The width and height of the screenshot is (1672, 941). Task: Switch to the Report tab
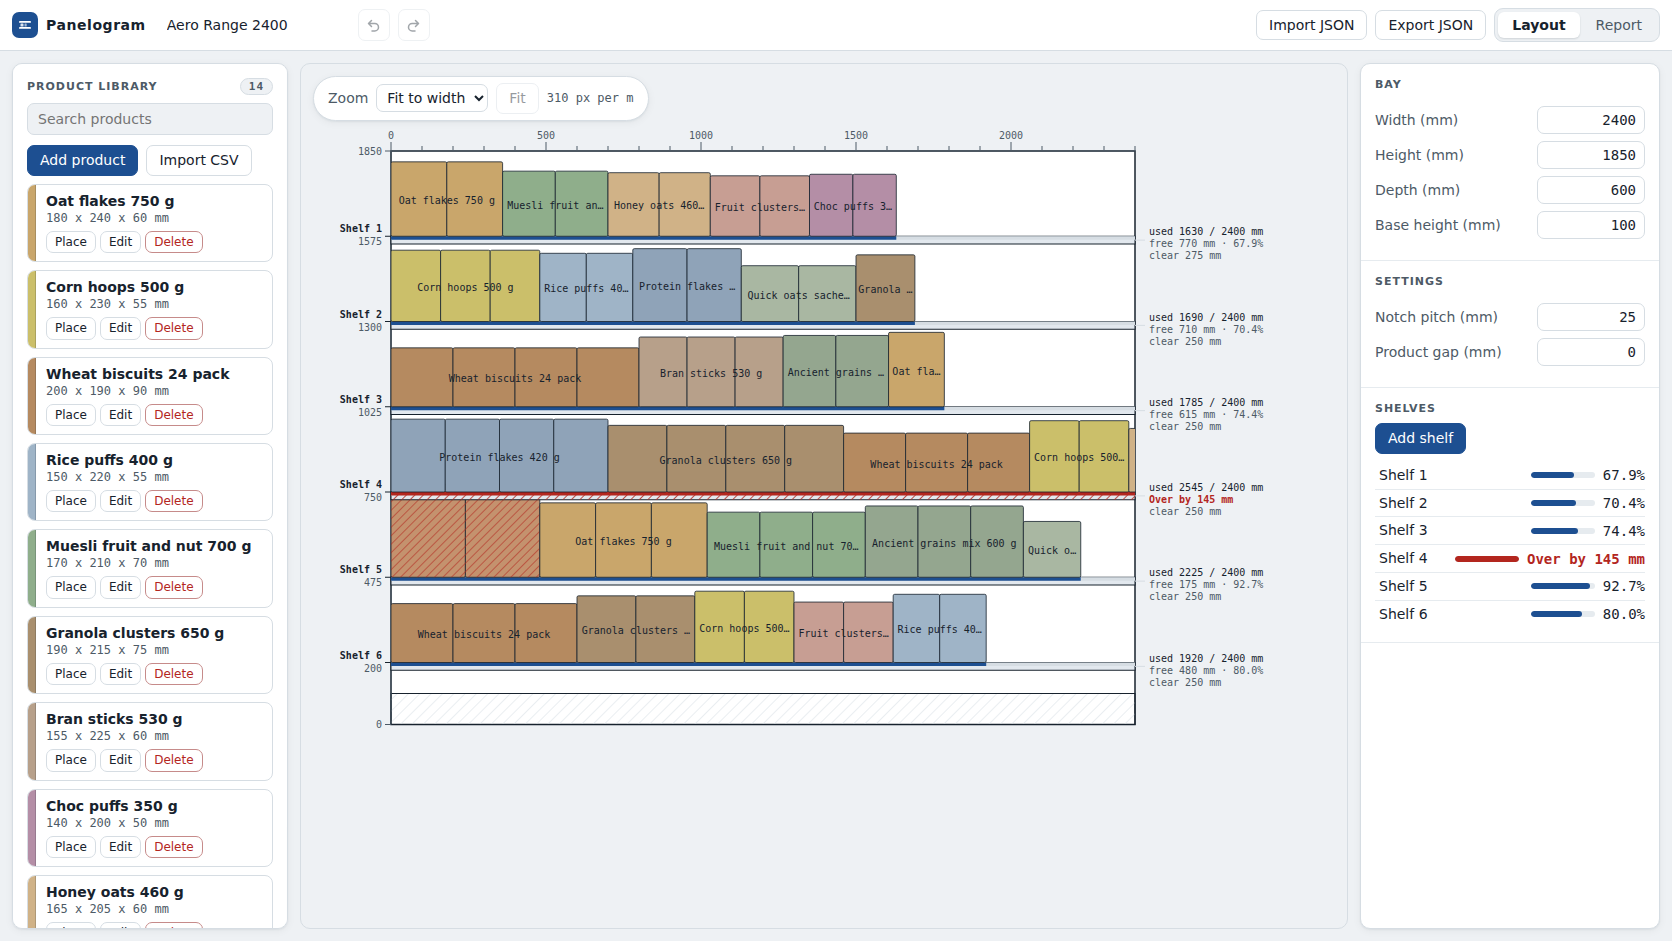click(x=1618, y=25)
